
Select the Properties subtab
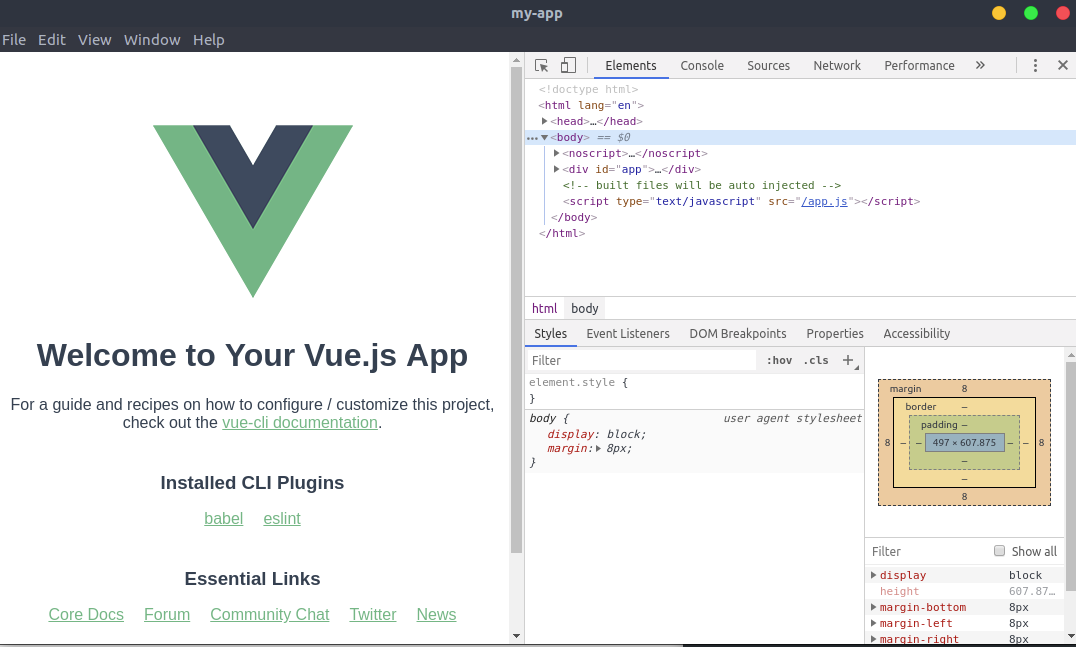[834, 333]
